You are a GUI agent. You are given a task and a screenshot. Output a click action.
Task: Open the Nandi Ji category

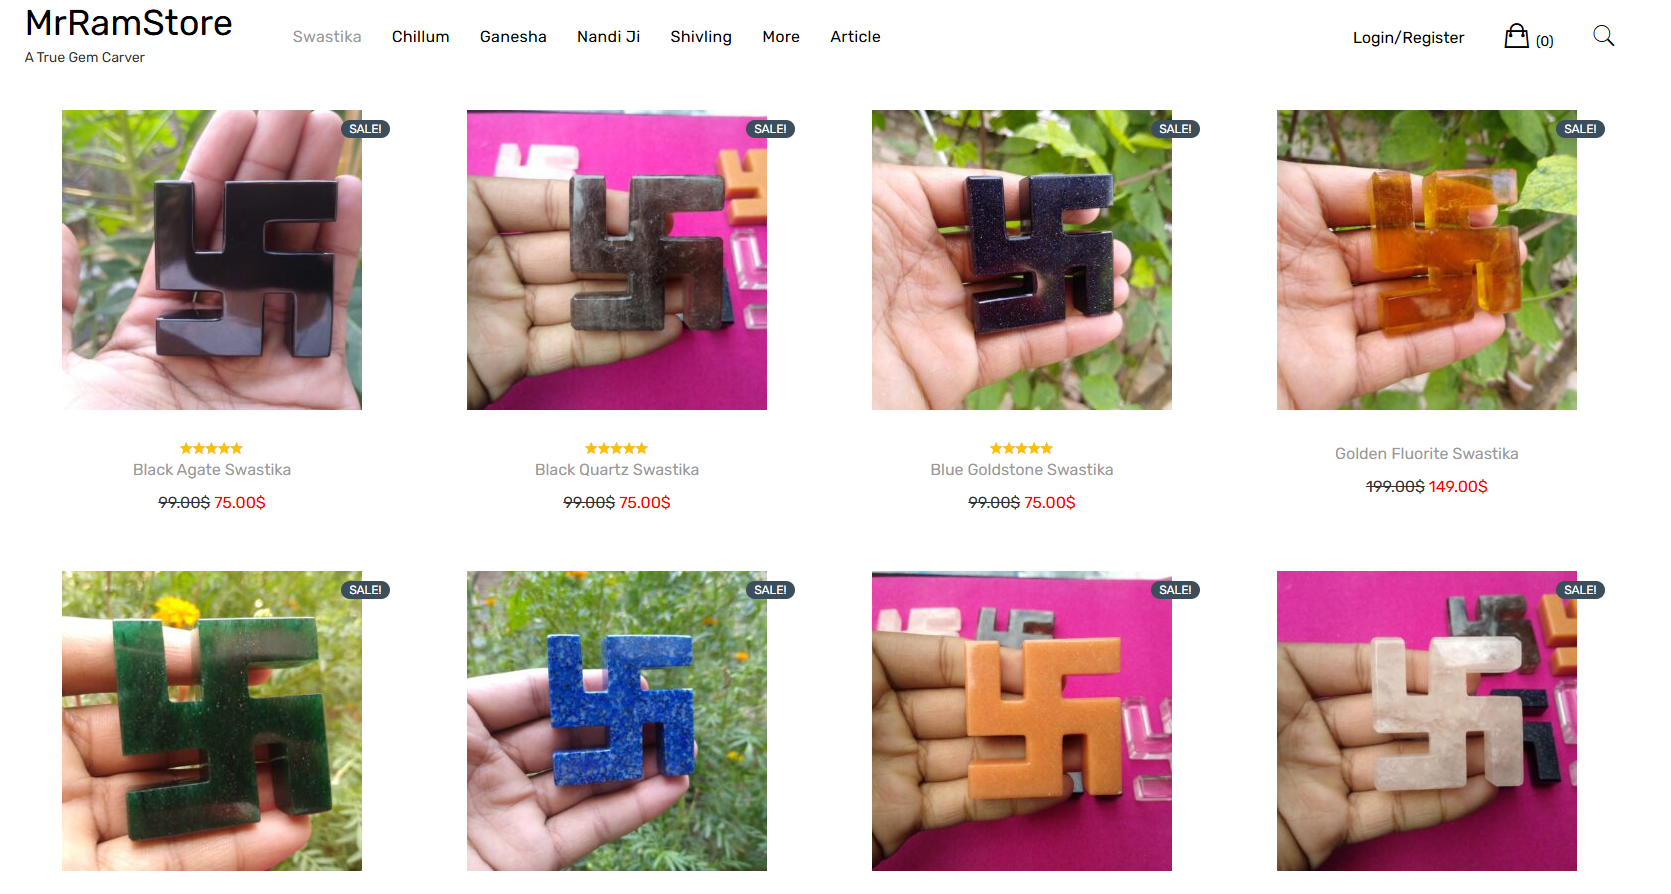608,37
